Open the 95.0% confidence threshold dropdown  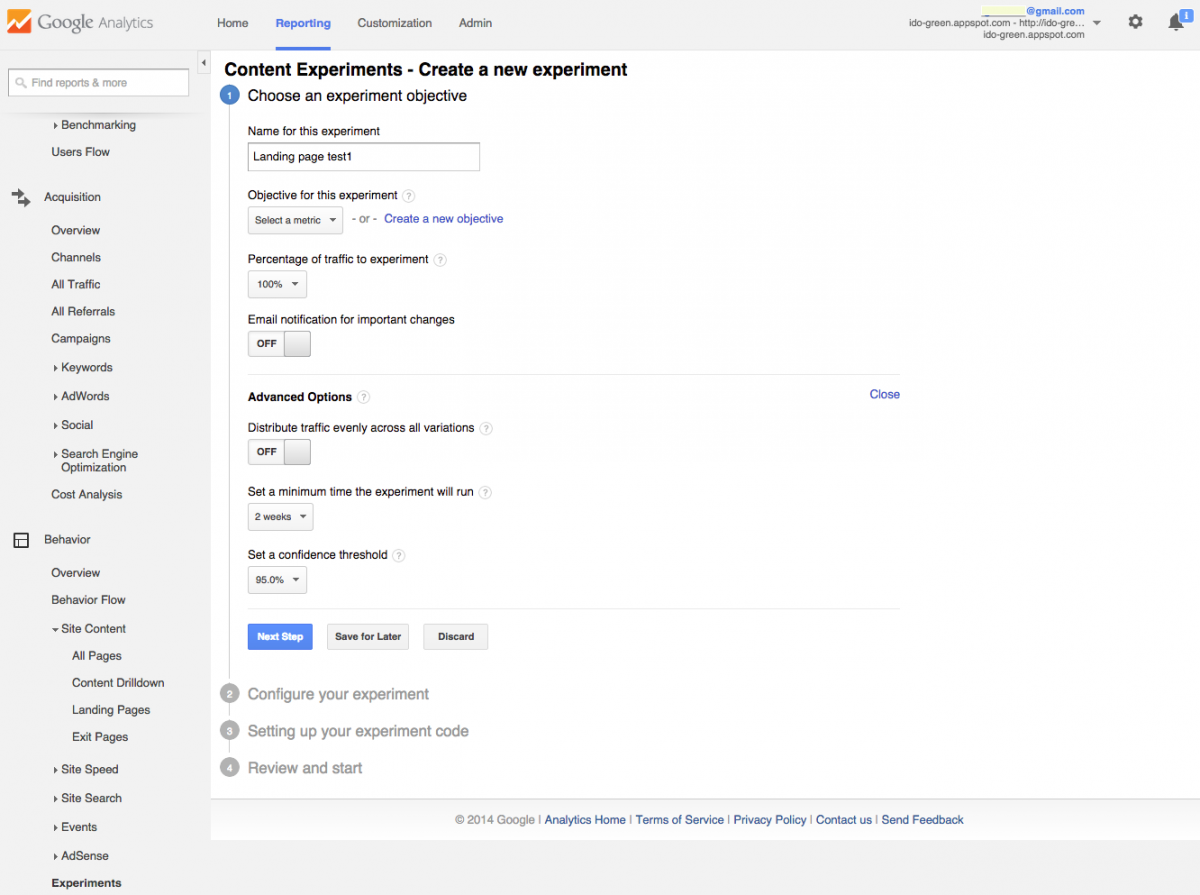point(277,580)
